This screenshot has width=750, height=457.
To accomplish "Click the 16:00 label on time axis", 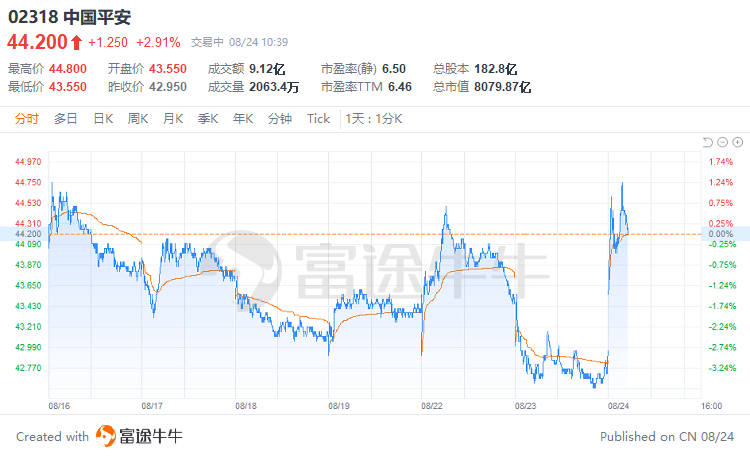I will point(711,406).
